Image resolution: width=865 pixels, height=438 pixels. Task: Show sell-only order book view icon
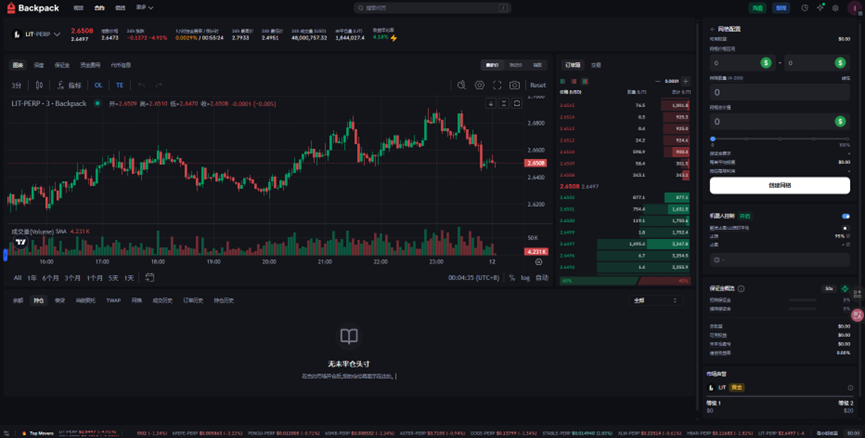(x=574, y=81)
